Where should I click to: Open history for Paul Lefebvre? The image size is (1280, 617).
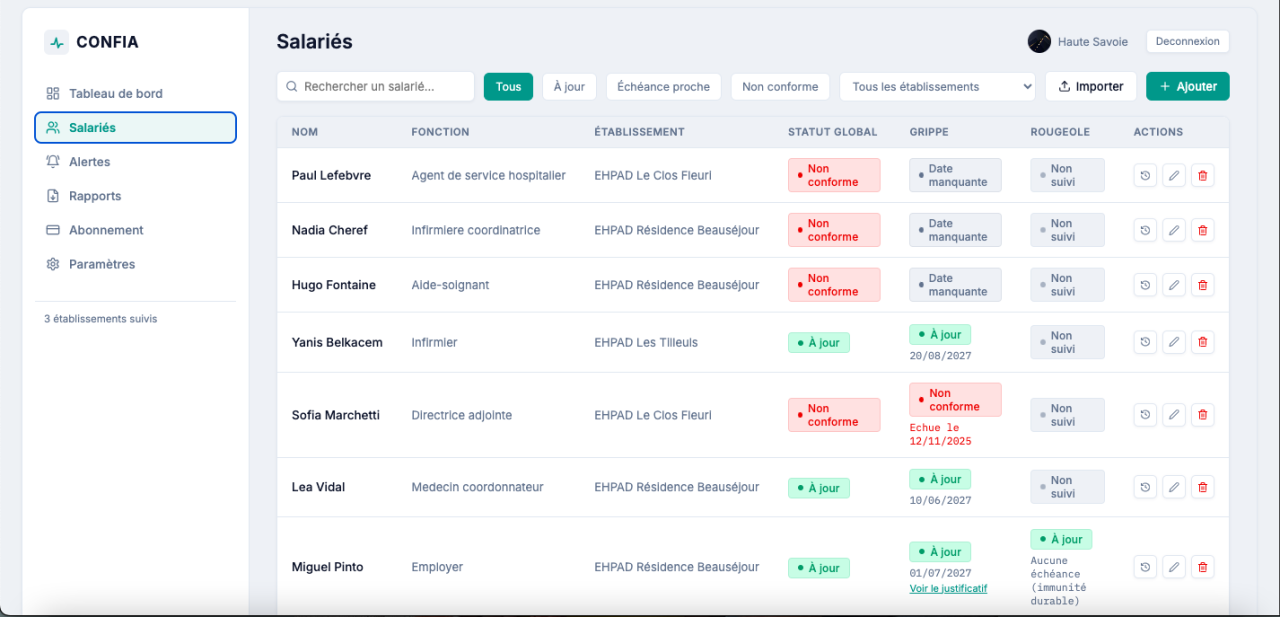(x=1145, y=175)
